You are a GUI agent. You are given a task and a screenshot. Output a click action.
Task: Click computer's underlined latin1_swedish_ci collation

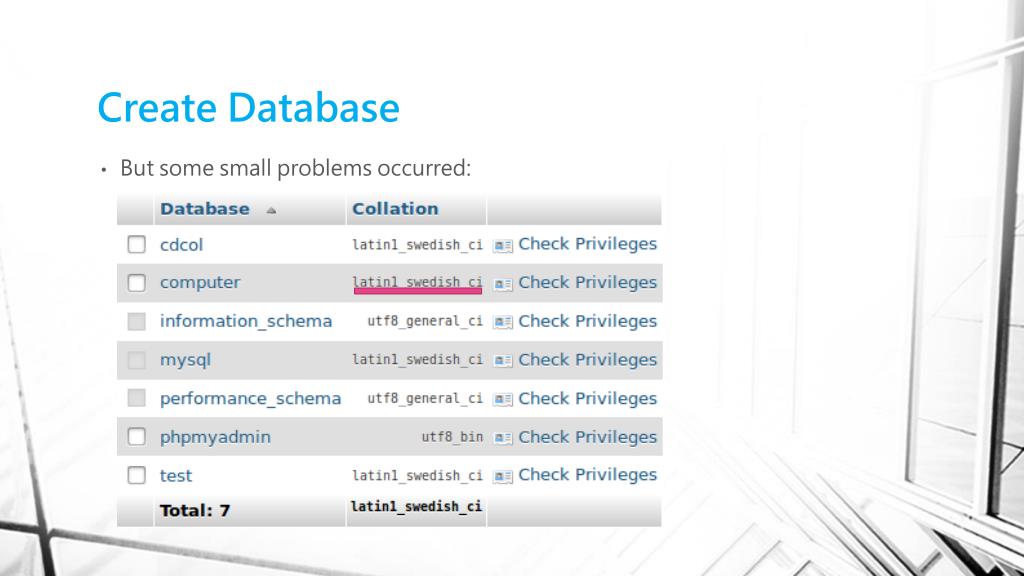click(417, 282)
